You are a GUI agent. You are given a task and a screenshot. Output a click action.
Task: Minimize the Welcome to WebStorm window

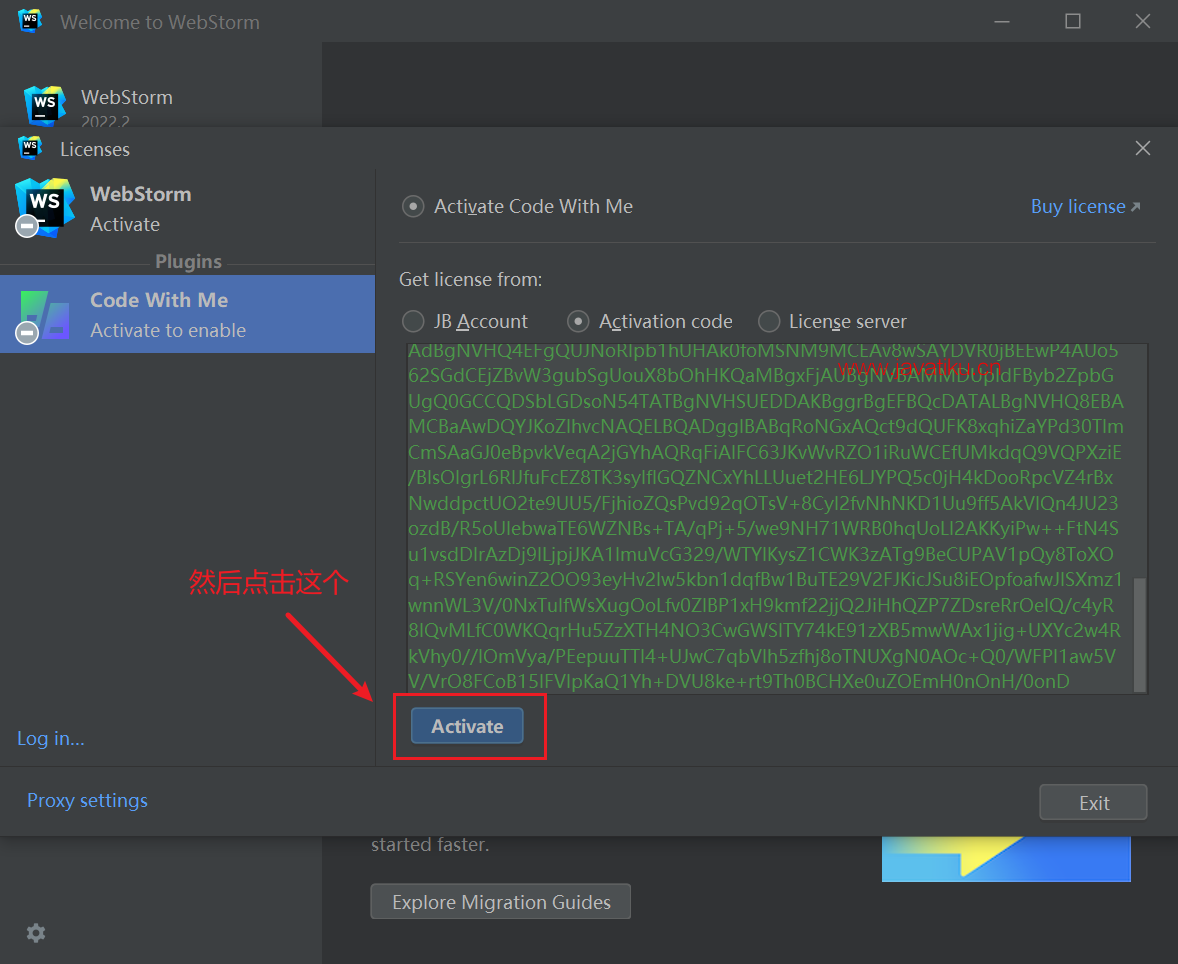(1002, 22)
